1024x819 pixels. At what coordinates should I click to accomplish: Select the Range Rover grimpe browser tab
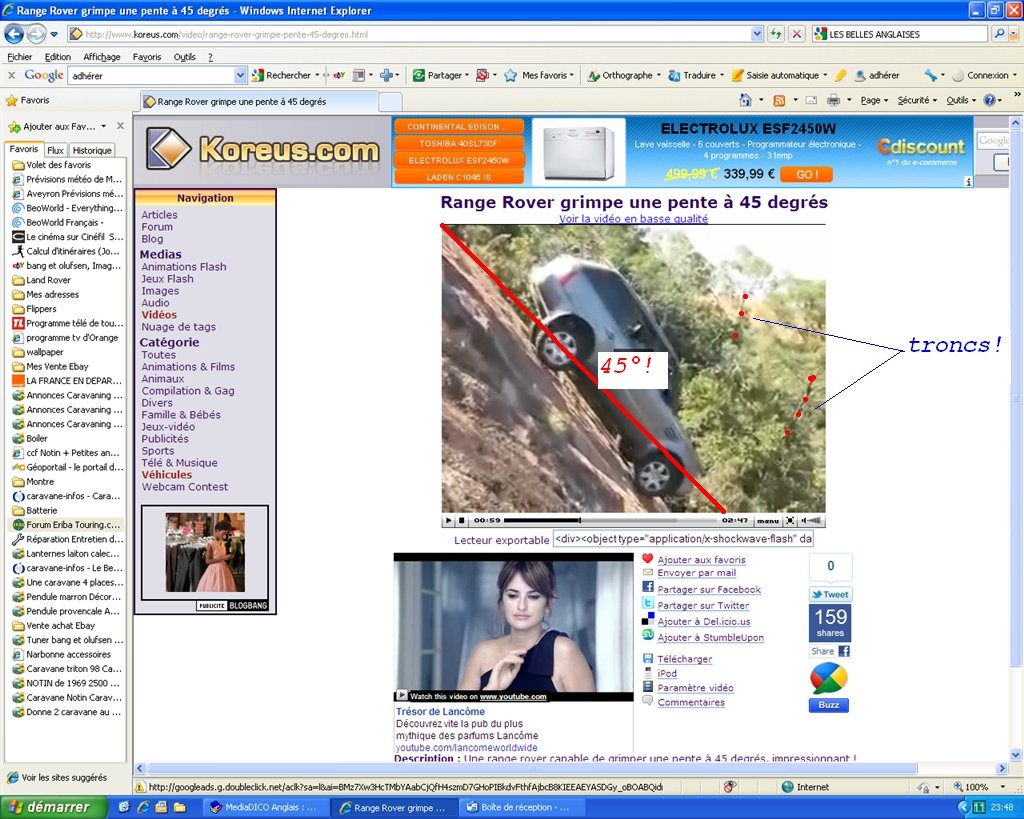[259, 101]
